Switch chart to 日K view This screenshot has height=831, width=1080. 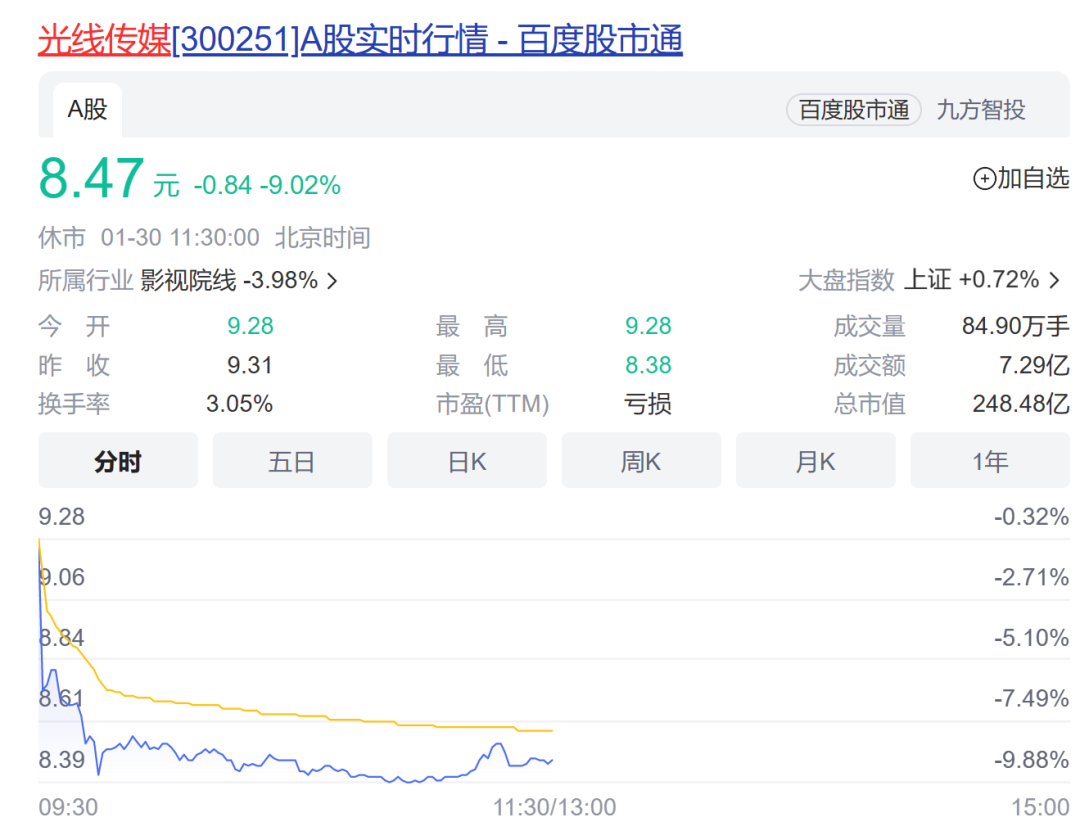(x=467, y=461)
